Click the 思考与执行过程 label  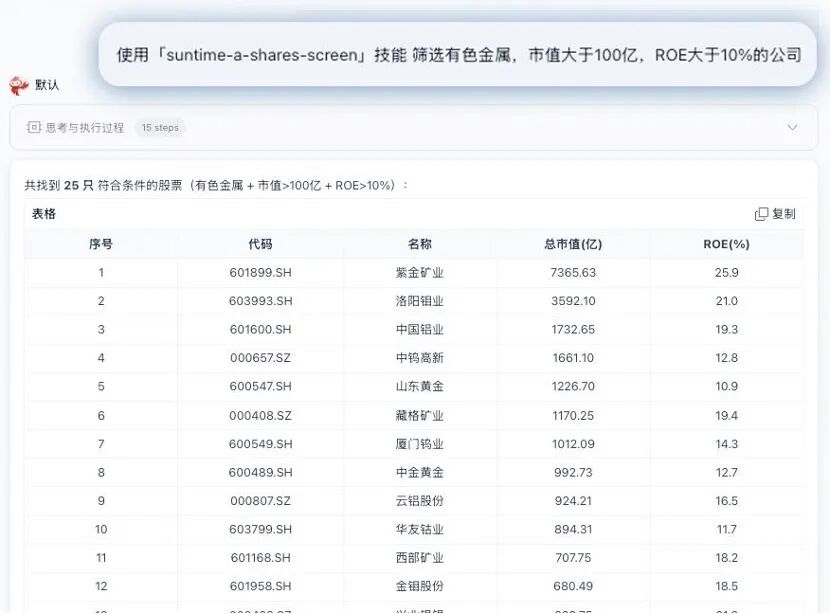85,128
